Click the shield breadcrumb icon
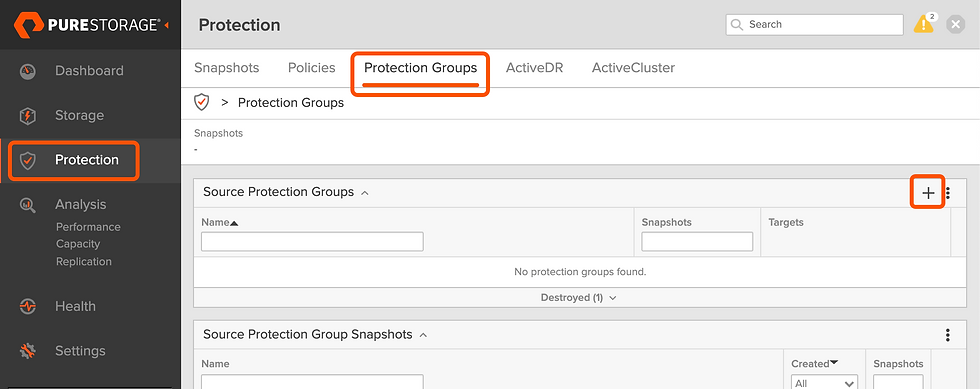The height and width of the screenshot is (389, 980). pos(201,103)
